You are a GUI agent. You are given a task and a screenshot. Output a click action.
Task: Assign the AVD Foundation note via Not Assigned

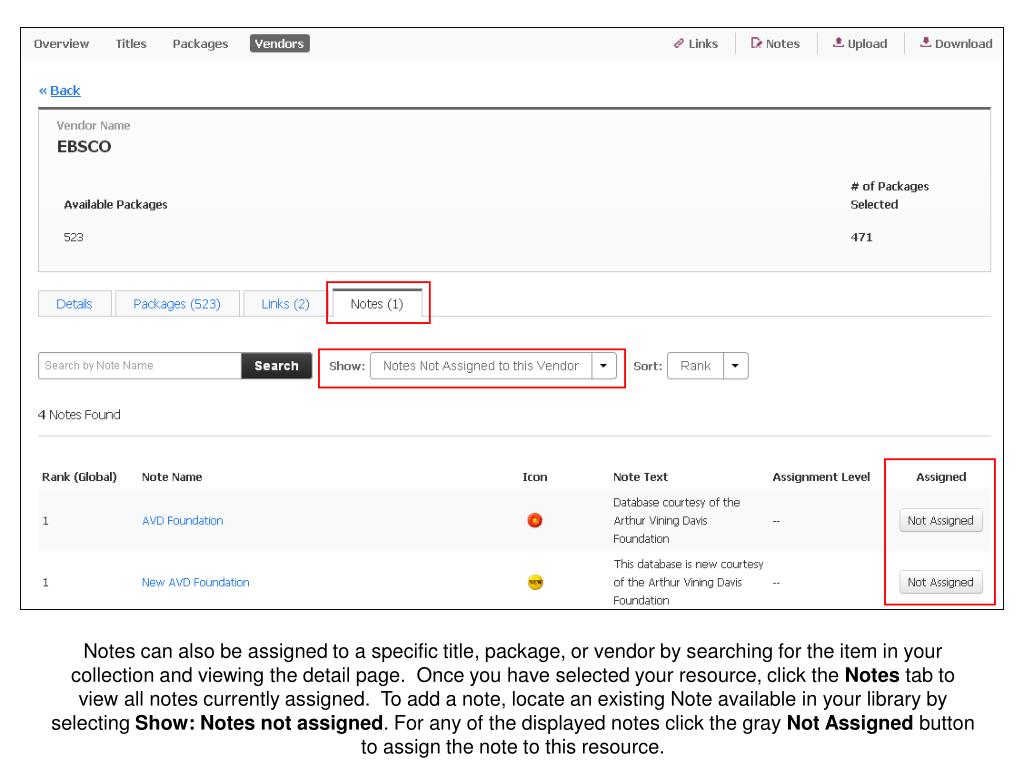[x=940, y=520]
